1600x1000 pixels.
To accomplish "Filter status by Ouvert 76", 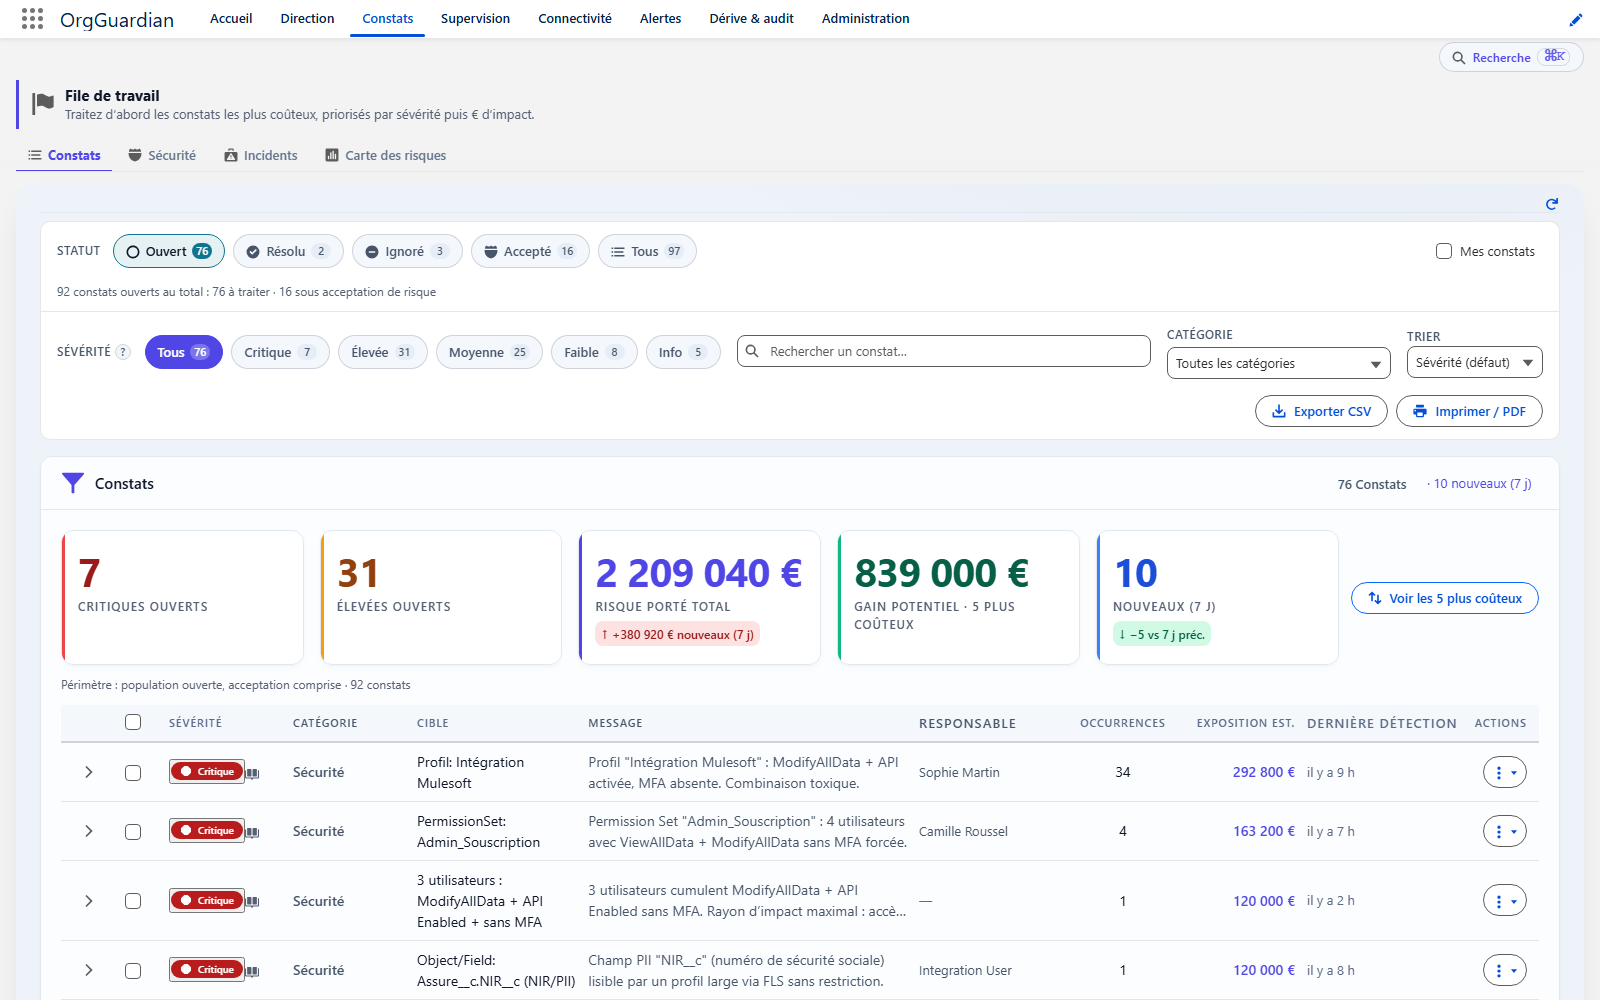I will click(169, 251).
